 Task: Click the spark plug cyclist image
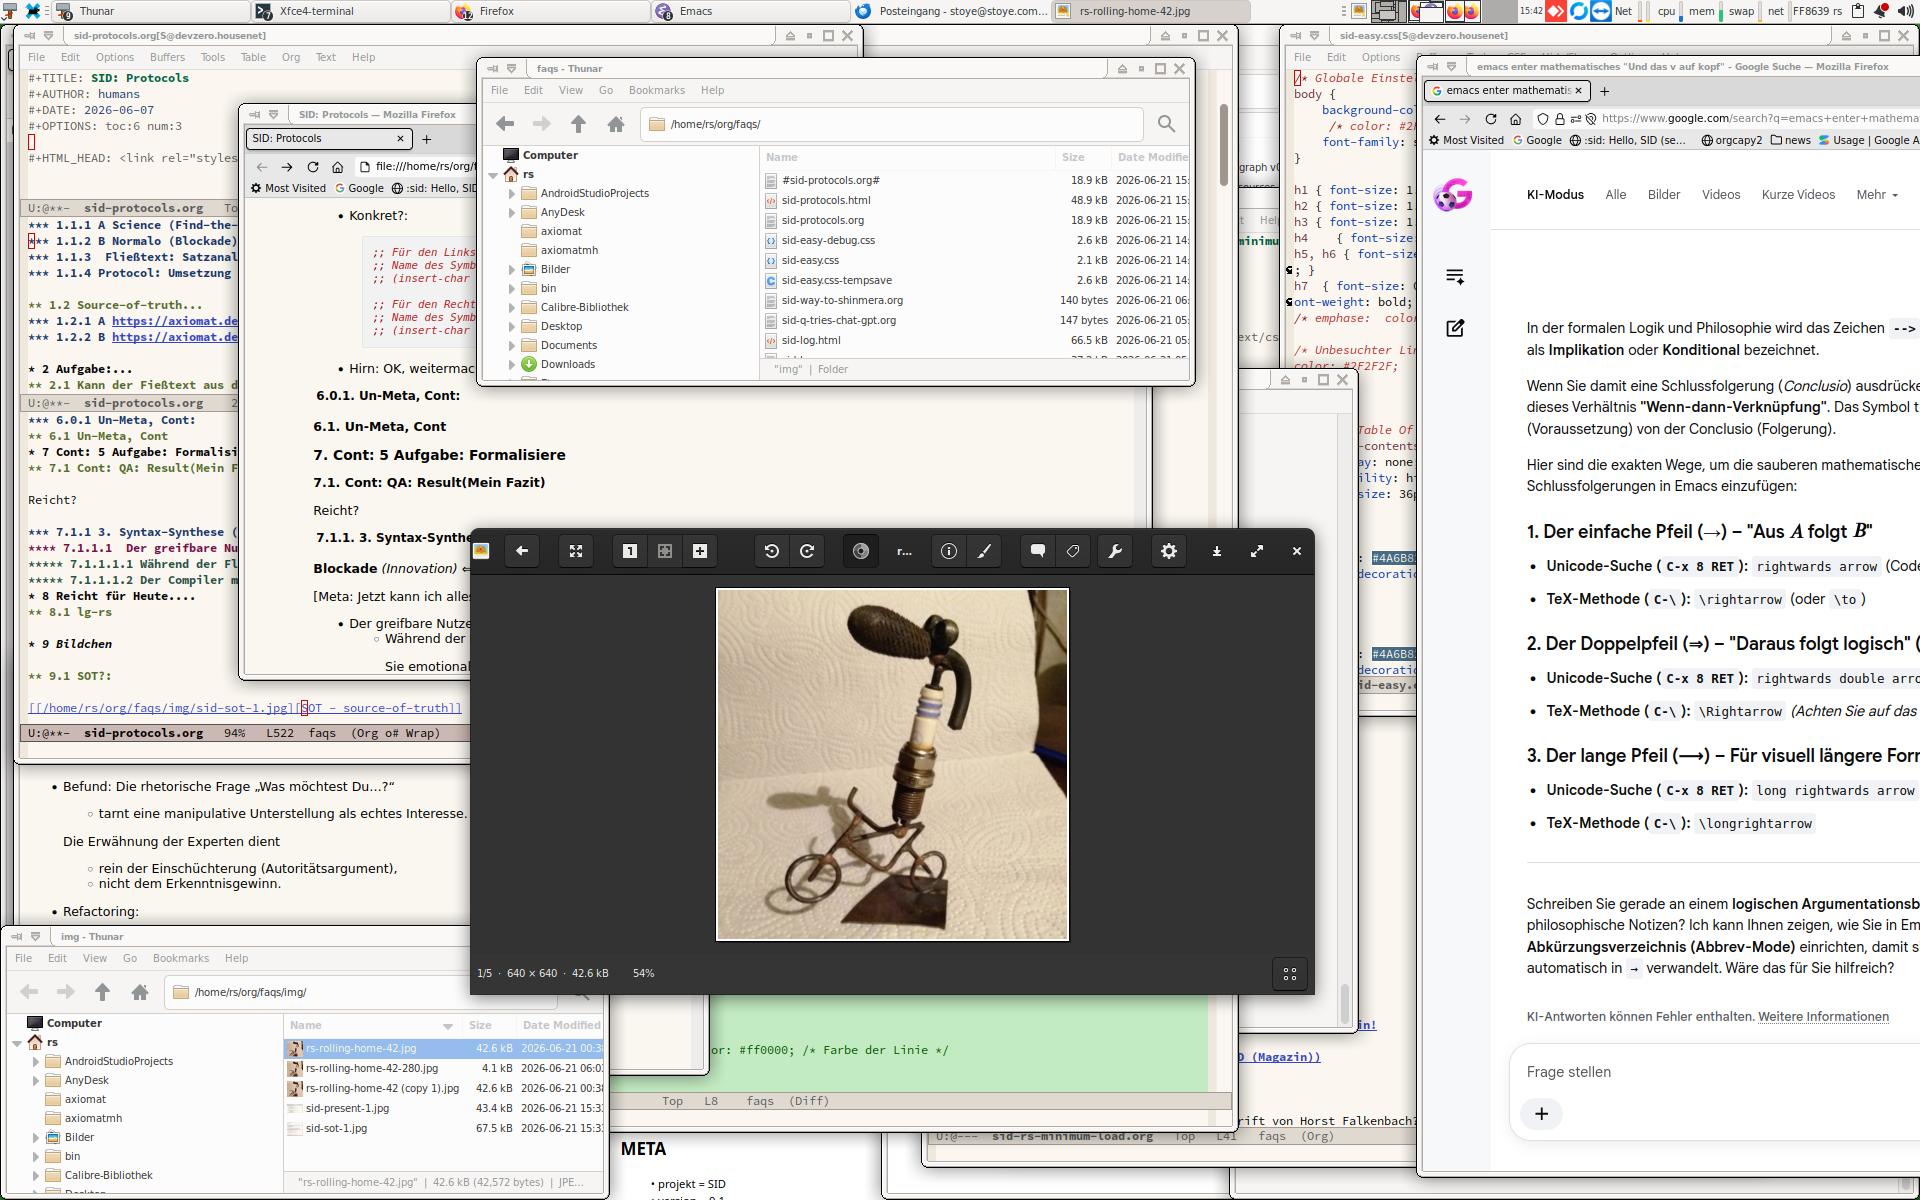tap(892, 765)
